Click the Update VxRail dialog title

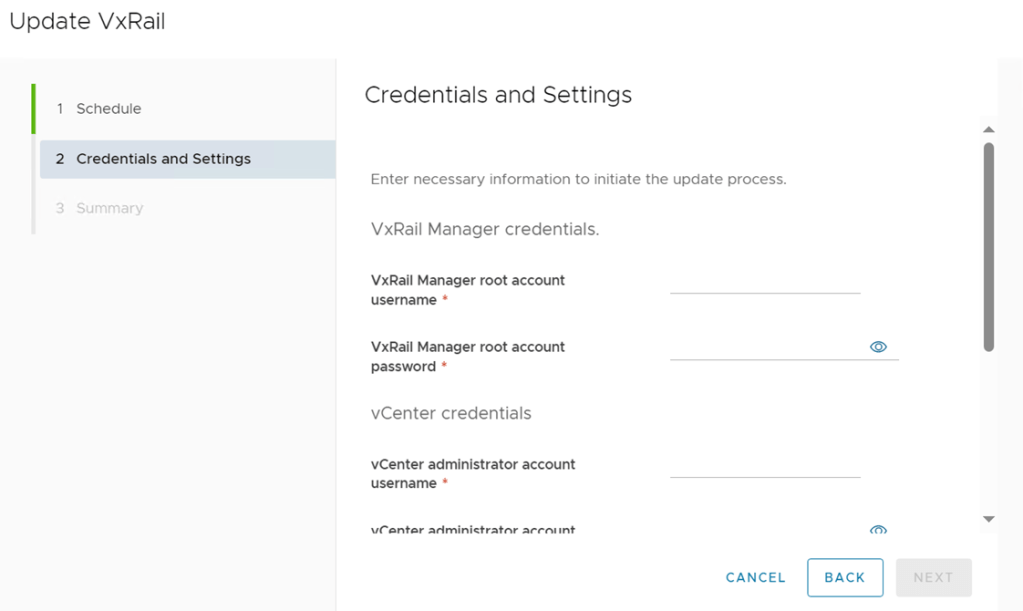[x=87, y=22]
